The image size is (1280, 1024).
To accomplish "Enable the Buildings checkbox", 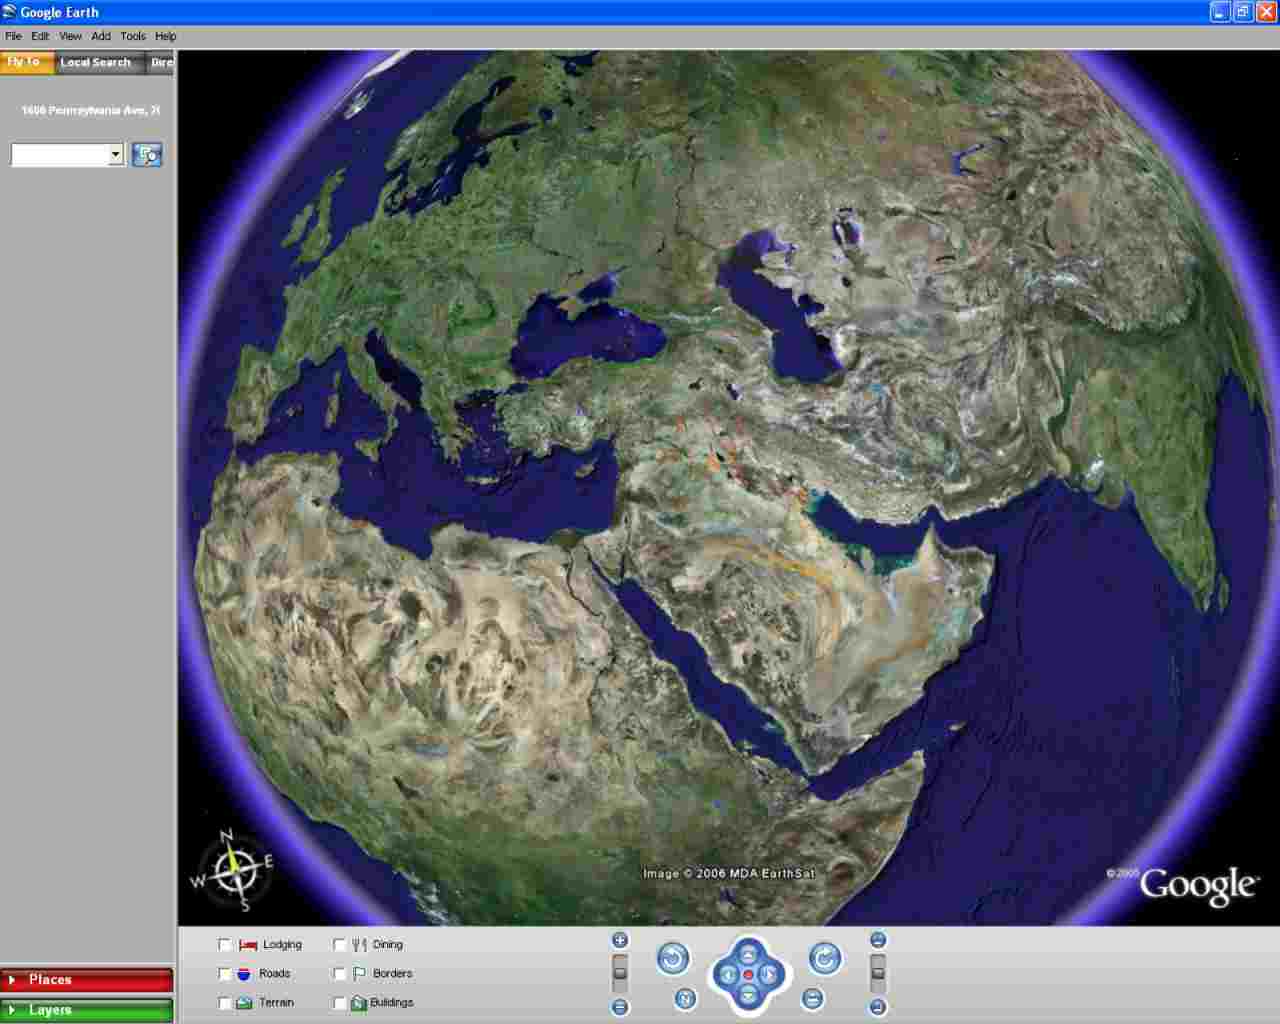I will coord(339,1003).
